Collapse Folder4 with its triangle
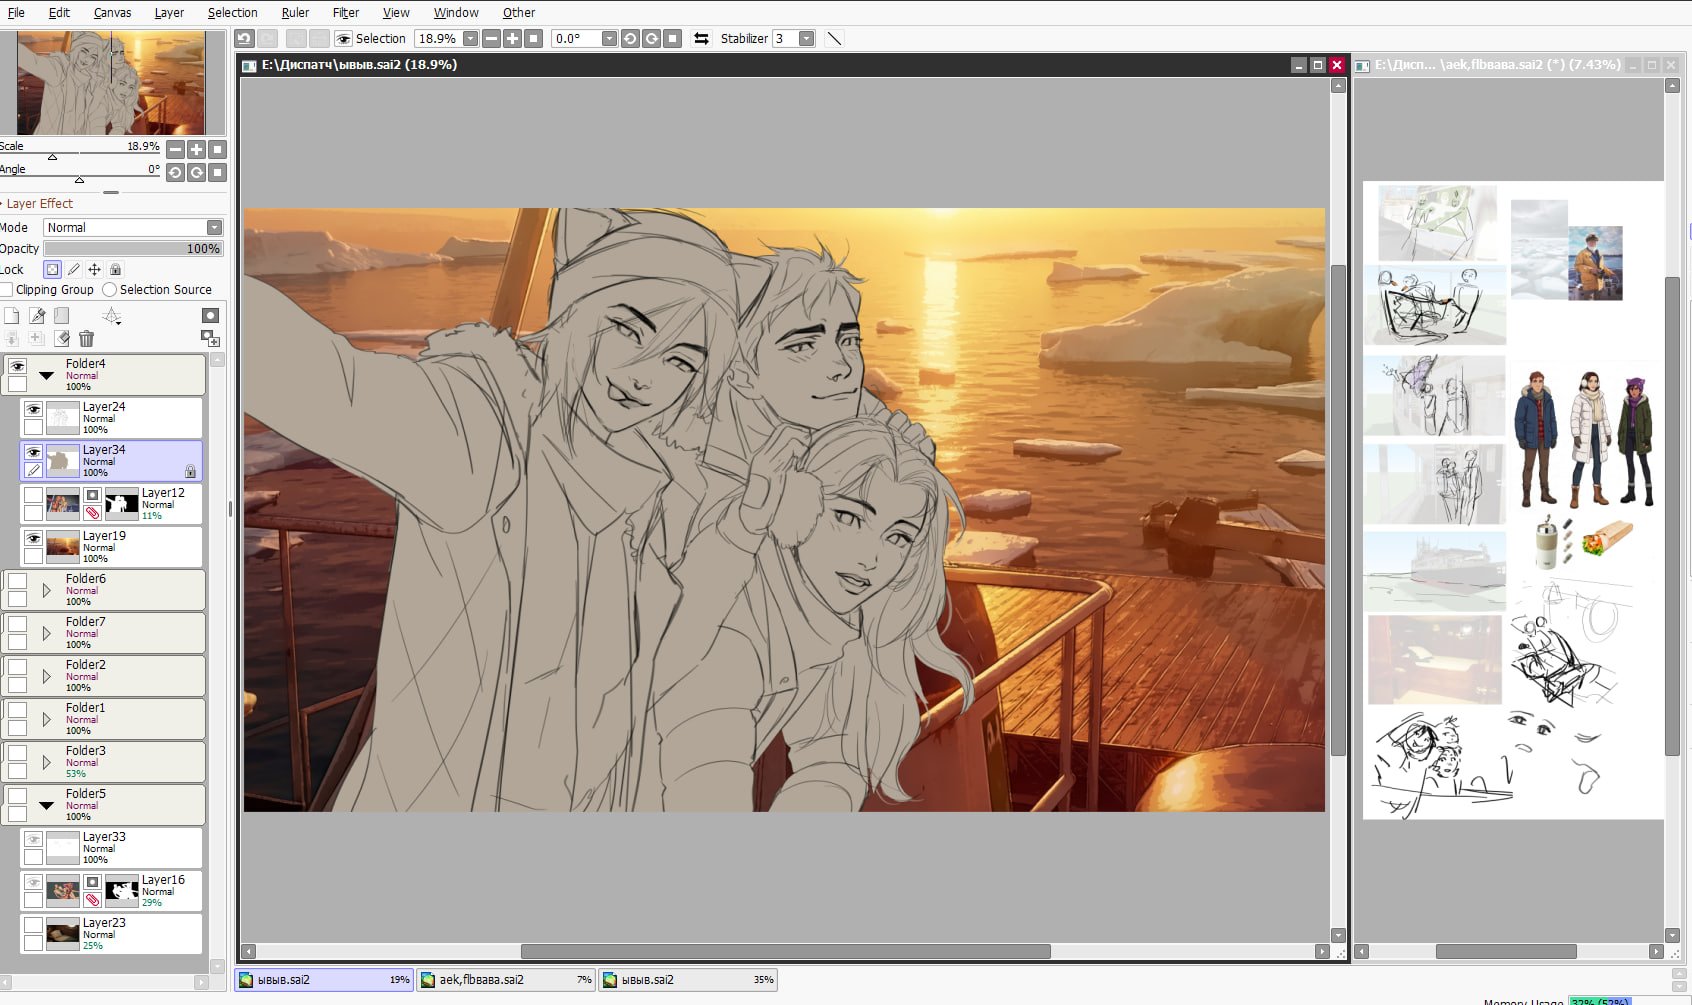 pyautogui.click(x=46, y=376)
